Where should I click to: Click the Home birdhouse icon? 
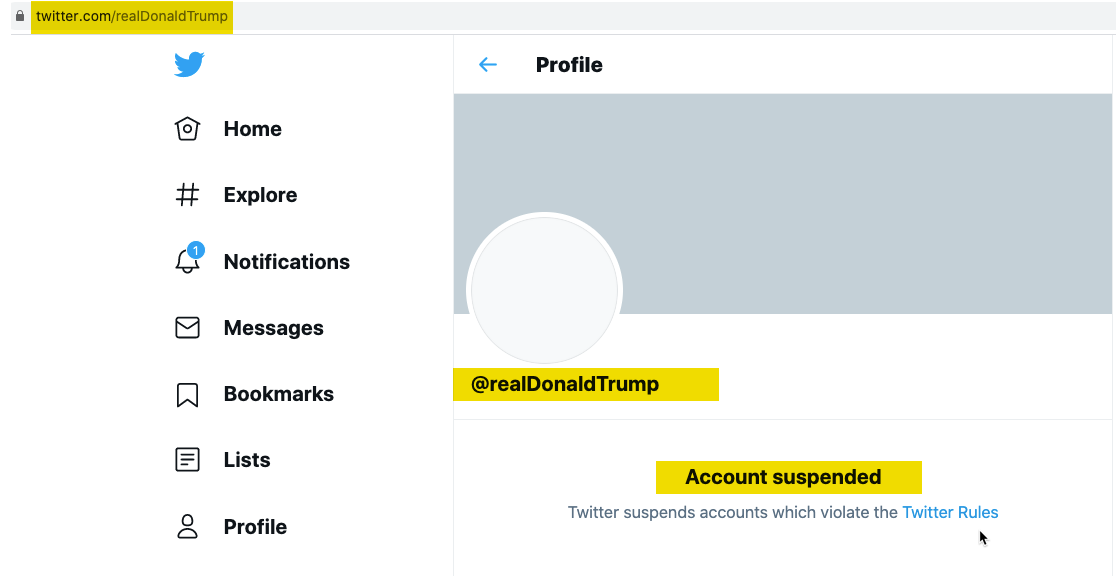tap(187, 129)
